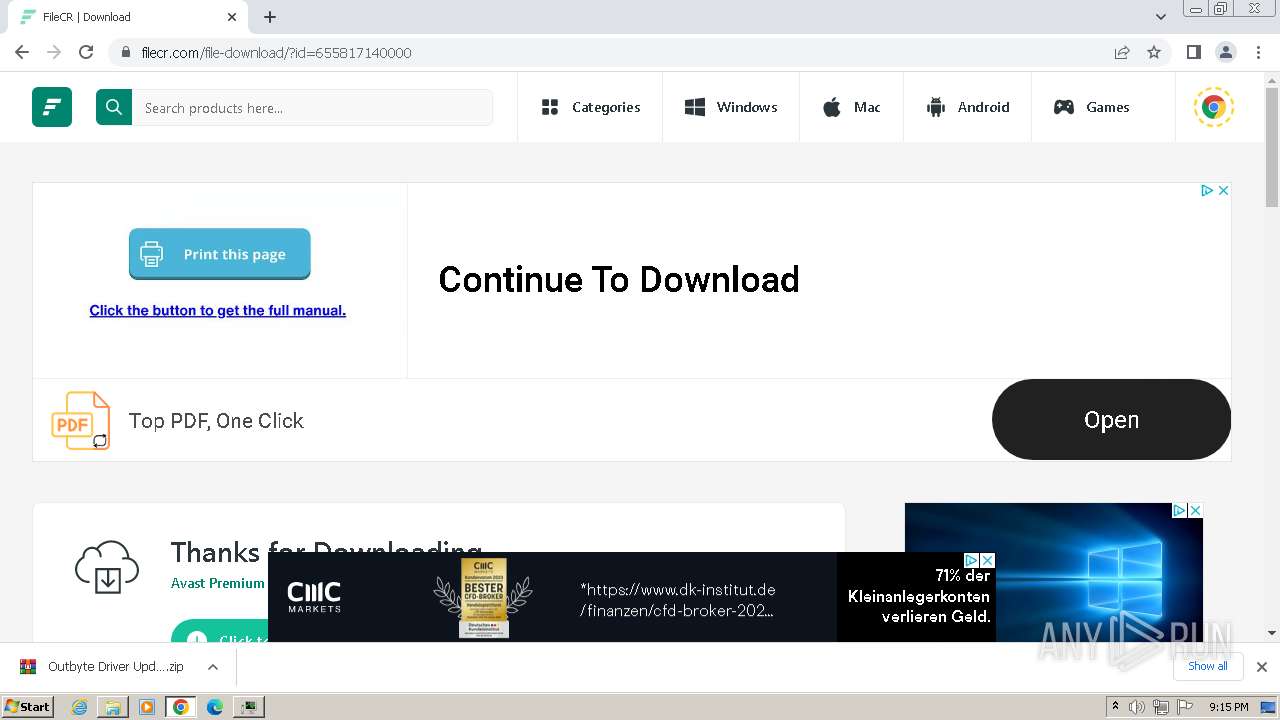Open the Windows section
Viewport: 1280px width, 720px height.
pos(731,107)
